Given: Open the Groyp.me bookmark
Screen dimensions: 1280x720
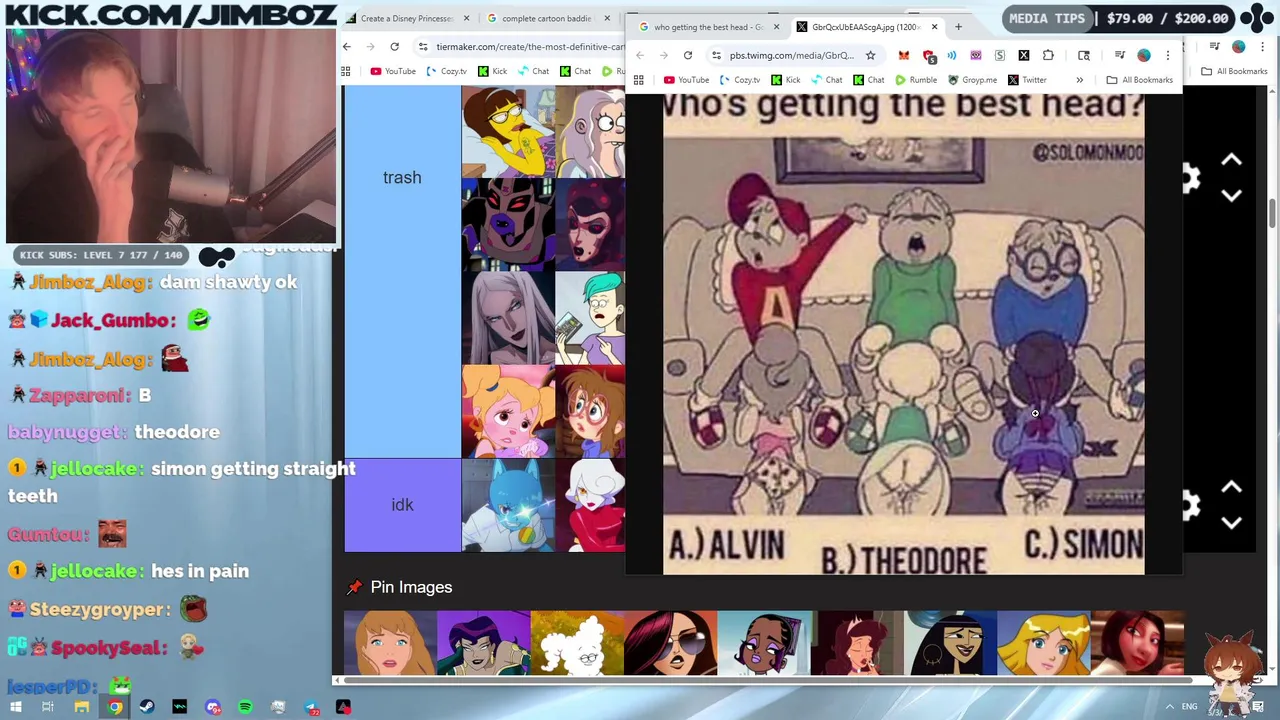Looking at the screenshot, I should pos(972,80).
